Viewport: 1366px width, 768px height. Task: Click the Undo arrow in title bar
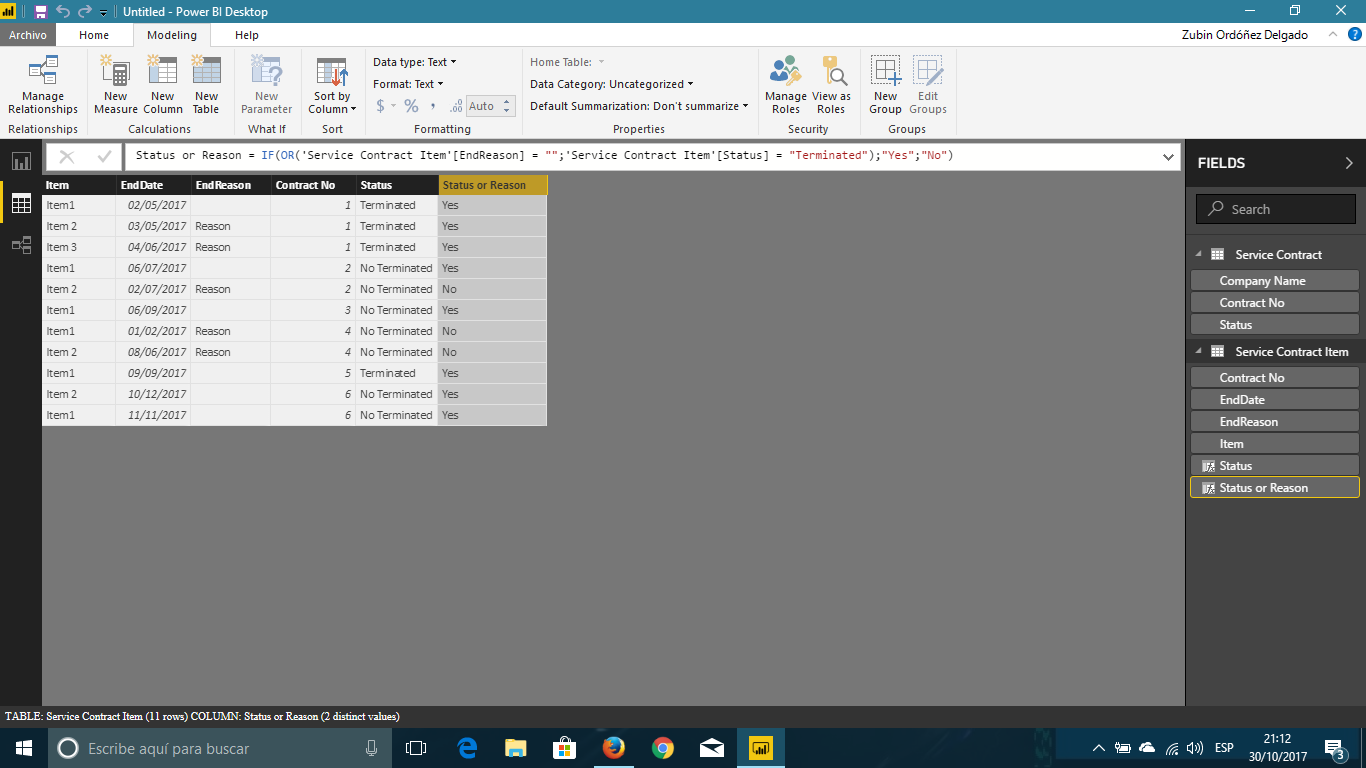coord(63,12)
